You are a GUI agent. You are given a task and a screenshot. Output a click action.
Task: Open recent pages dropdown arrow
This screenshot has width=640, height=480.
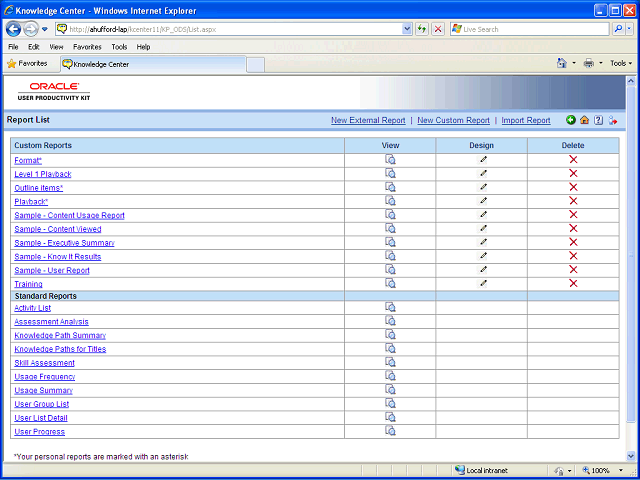pyautogui.click(x=45, y=29)
